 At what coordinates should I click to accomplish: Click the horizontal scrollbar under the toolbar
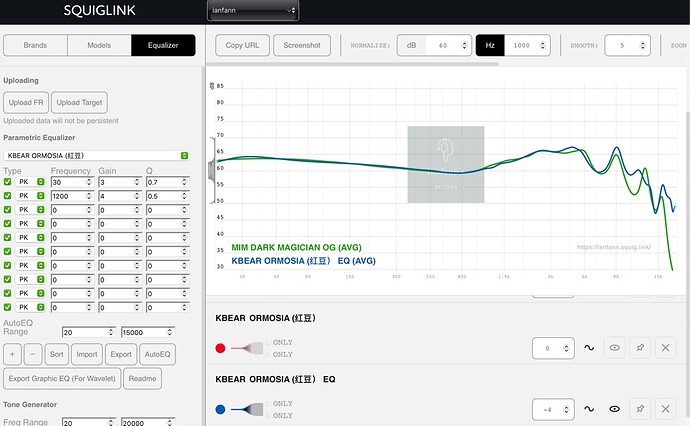(352, 64)
